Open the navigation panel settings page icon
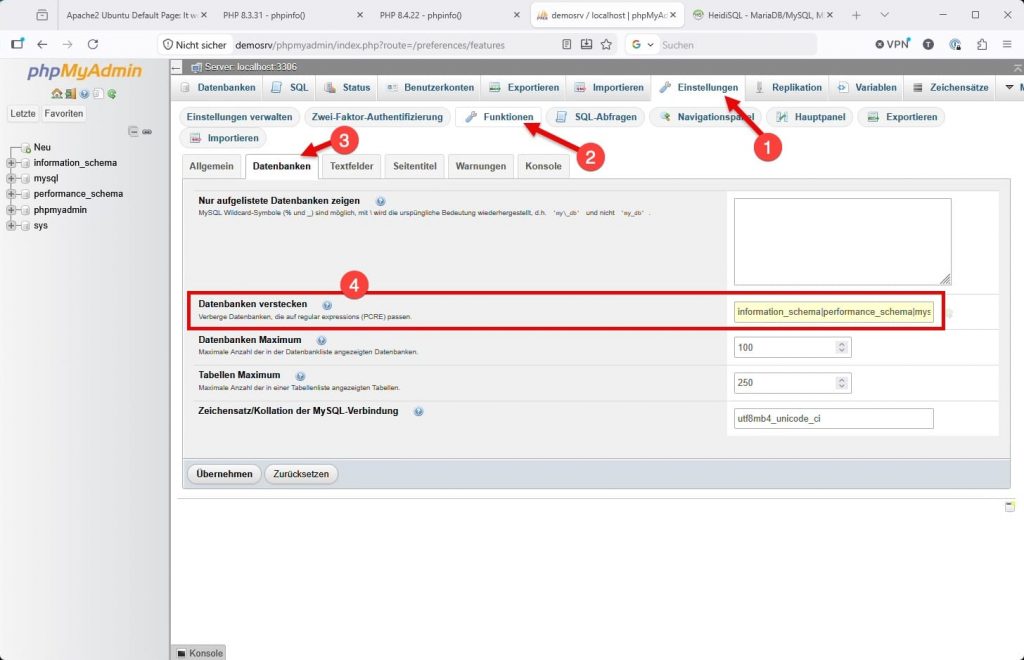 click(x=98, y=94)
